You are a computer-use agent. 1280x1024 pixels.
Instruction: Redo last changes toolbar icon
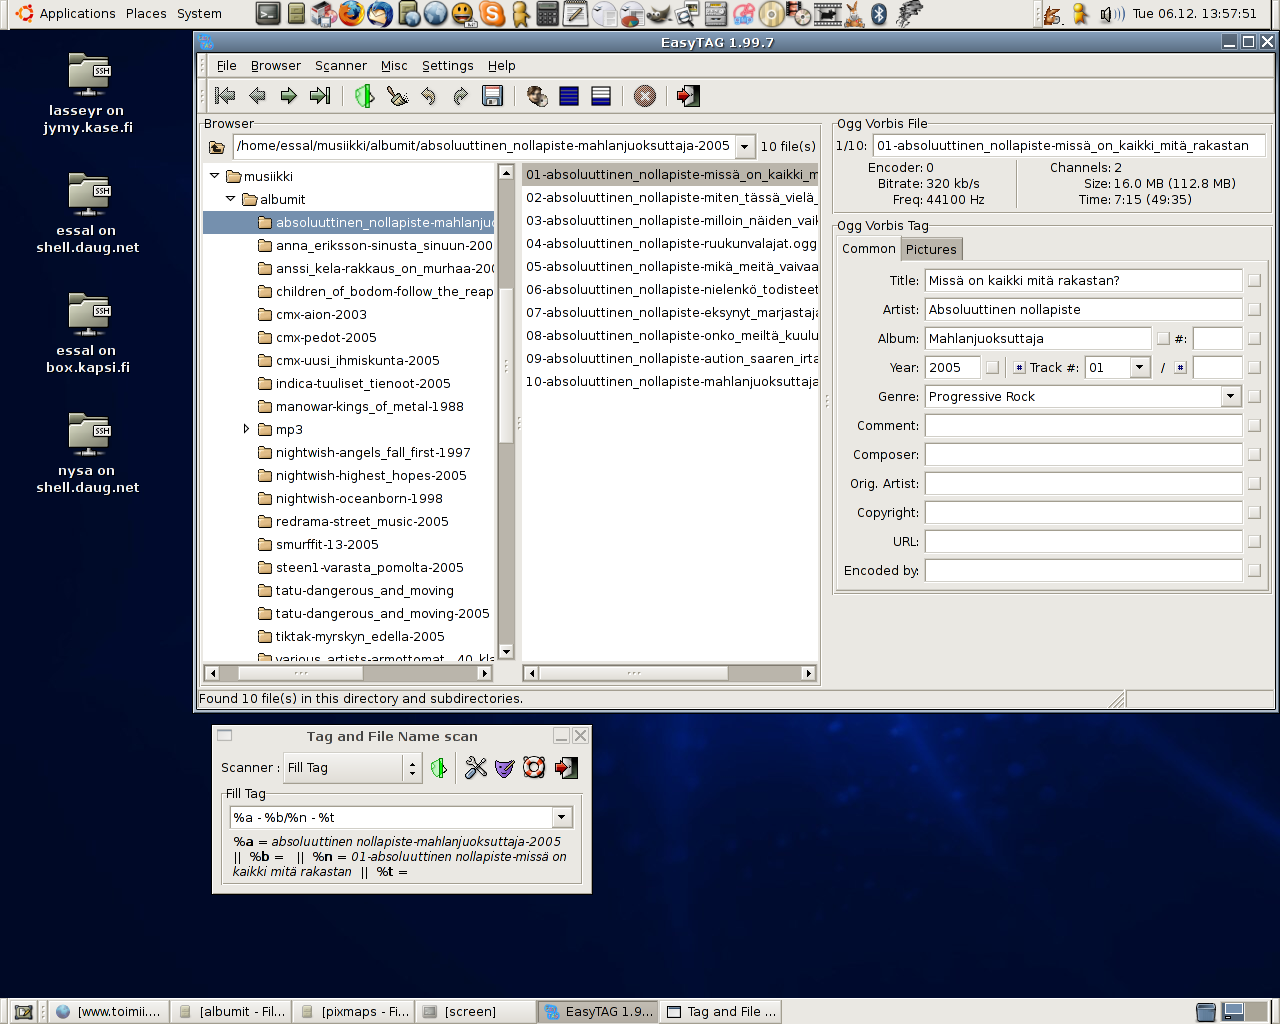(x=460, y=96)
